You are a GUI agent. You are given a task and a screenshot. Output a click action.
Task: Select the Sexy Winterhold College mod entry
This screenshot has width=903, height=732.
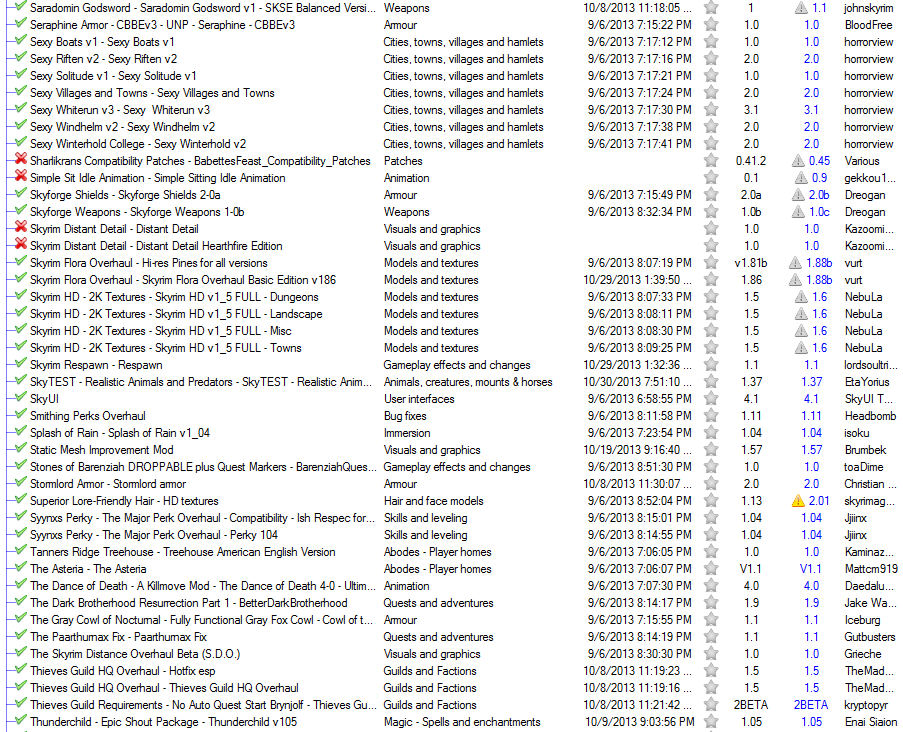[138, 144]
